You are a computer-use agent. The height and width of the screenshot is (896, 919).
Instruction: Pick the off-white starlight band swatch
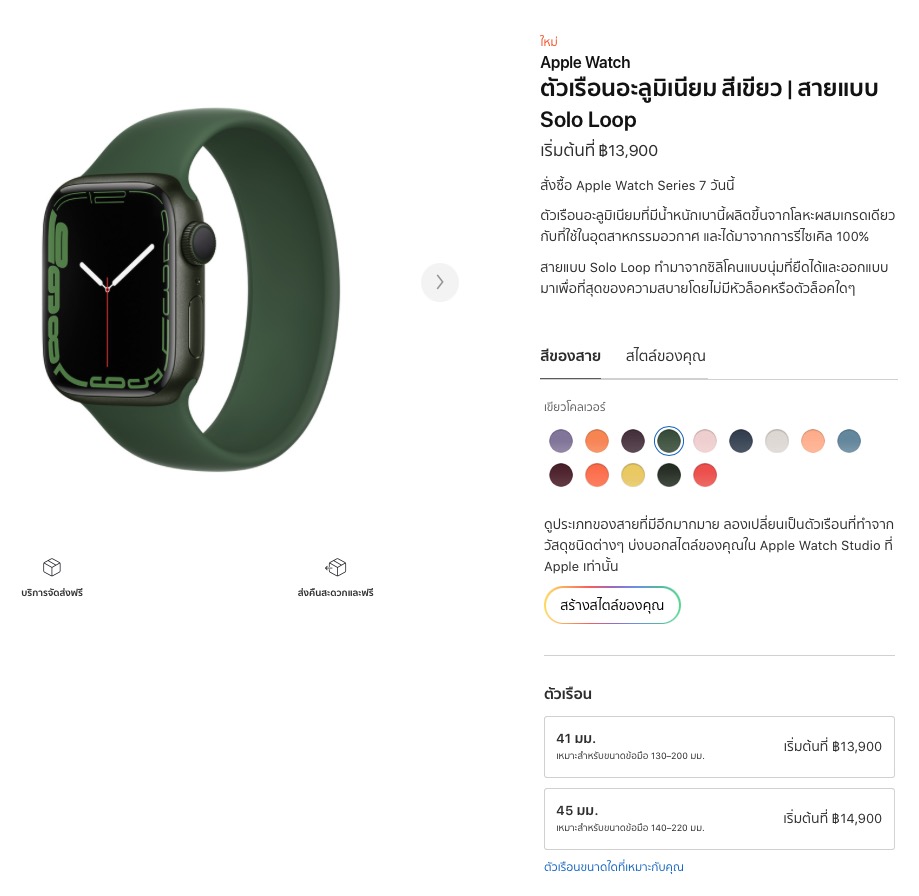click(777, 441)
